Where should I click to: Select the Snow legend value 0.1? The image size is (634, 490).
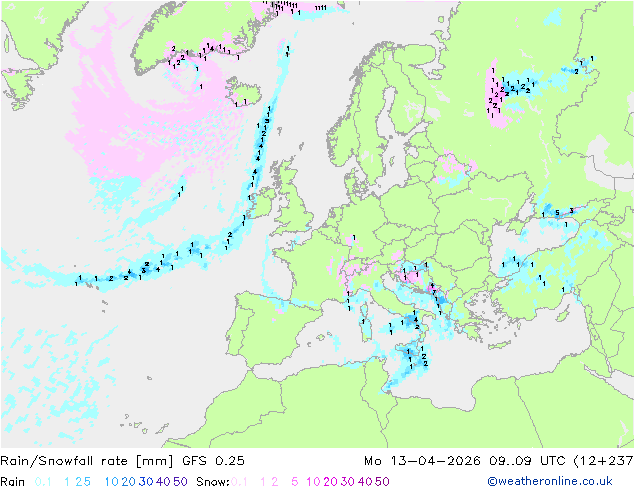pos(239,482)
